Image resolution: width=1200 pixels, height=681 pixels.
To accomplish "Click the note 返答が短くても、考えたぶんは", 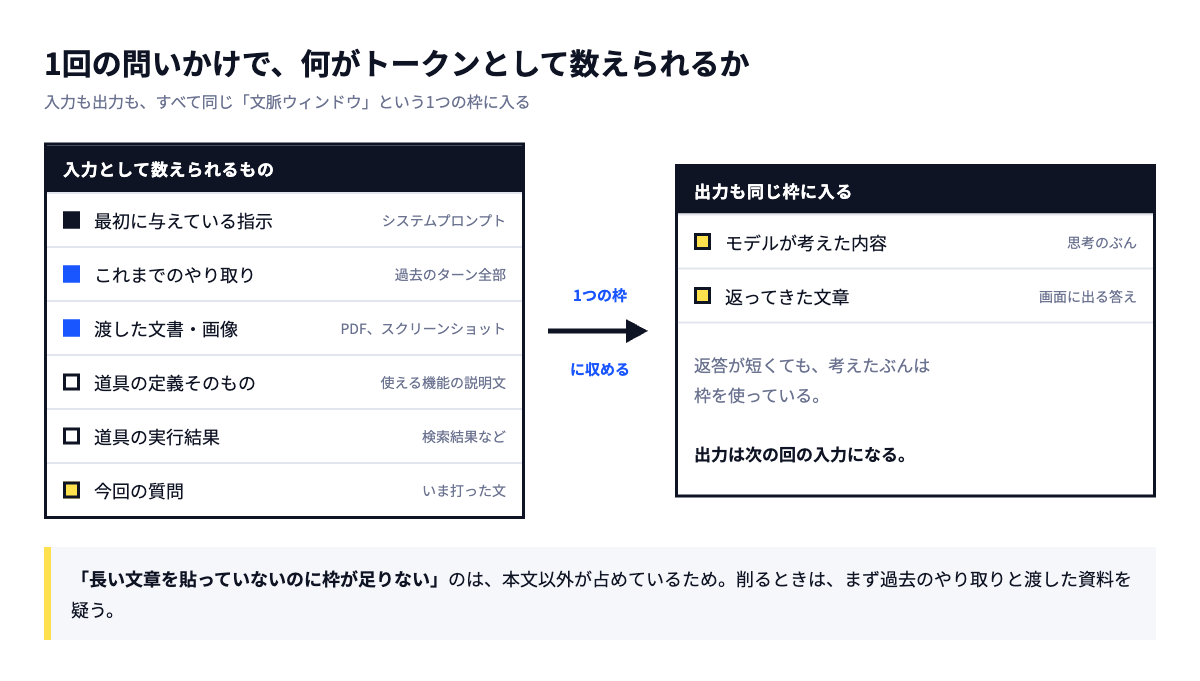I will tap(812, 365).
